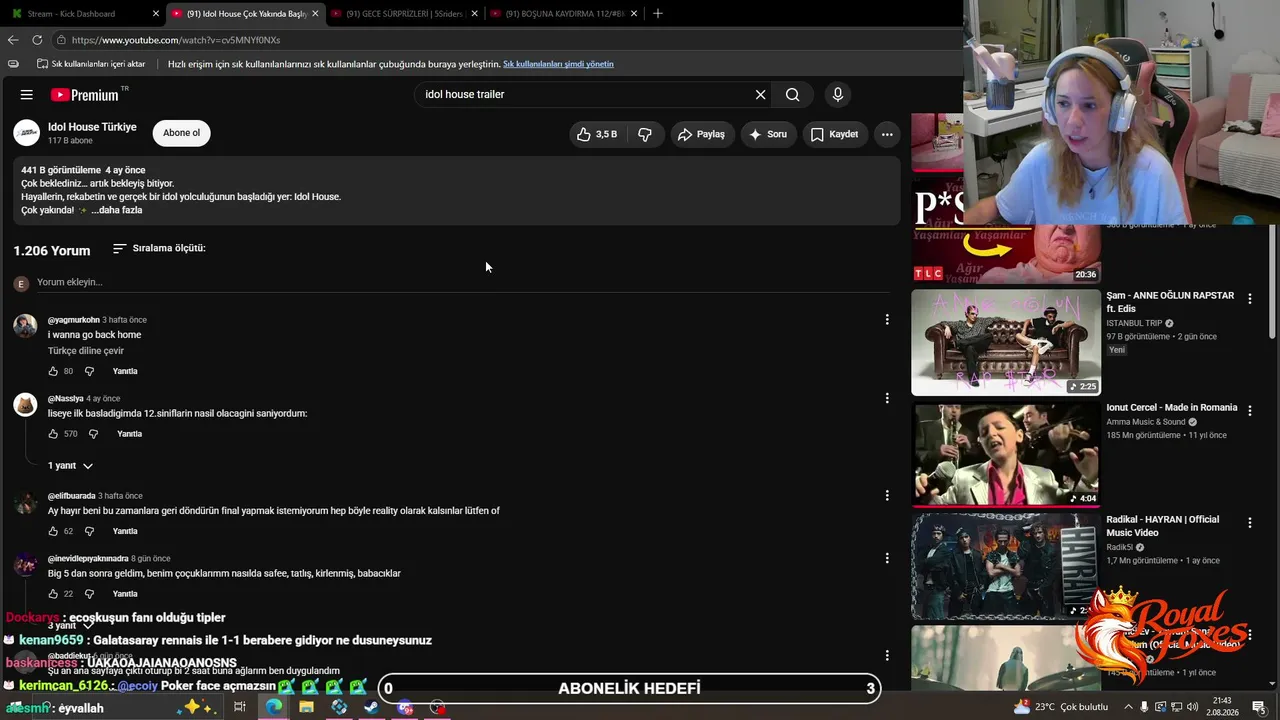The height and width of the screenshot is (720, 1280).
Task: Open Task View on the taskbar
Action: (x=240, y=707)
